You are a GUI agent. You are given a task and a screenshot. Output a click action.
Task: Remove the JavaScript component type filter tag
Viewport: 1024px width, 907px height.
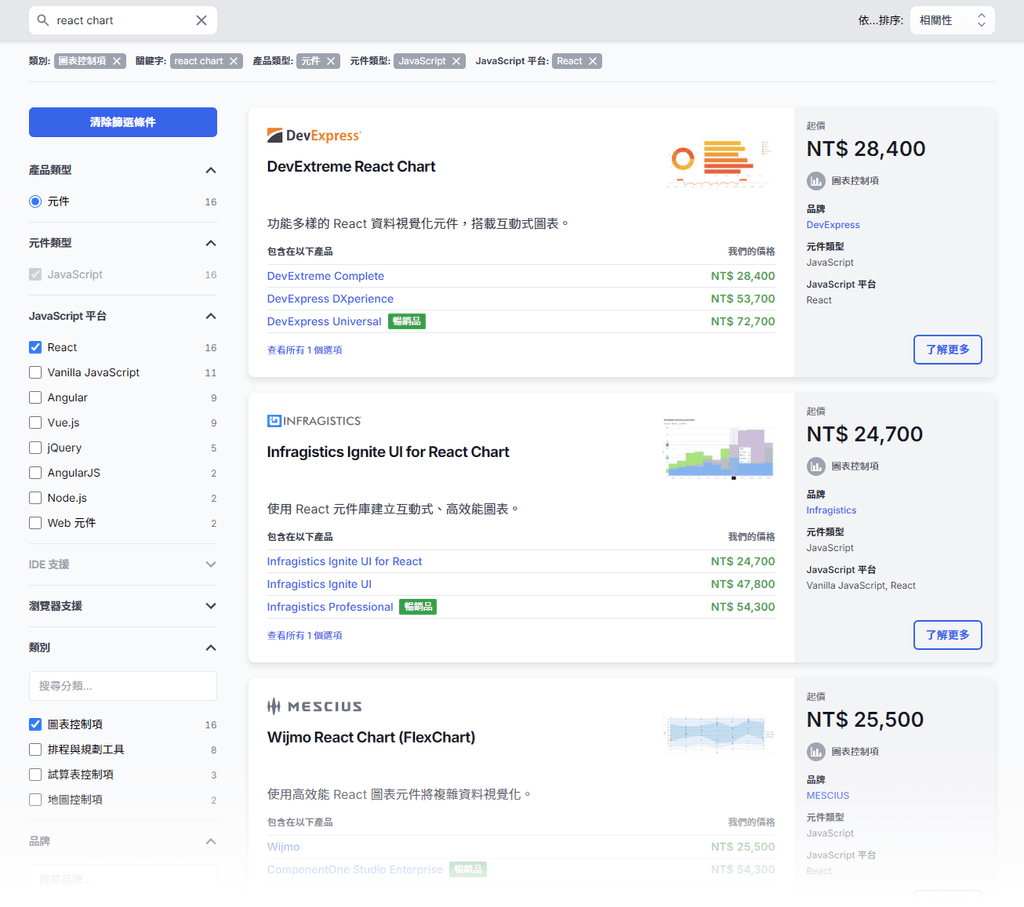click(x=456, y=61)
